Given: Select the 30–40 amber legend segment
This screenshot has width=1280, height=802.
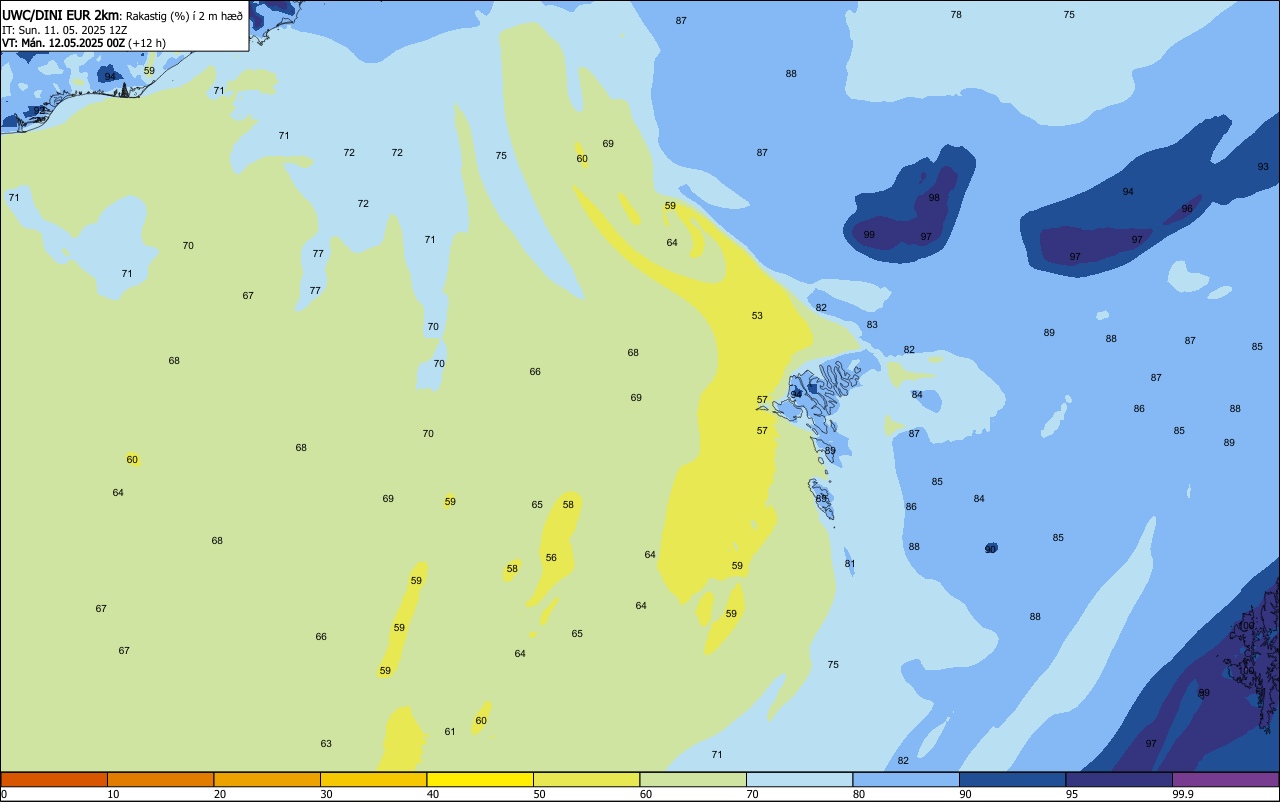Looking at the screenshot, I should coord(373,779).
